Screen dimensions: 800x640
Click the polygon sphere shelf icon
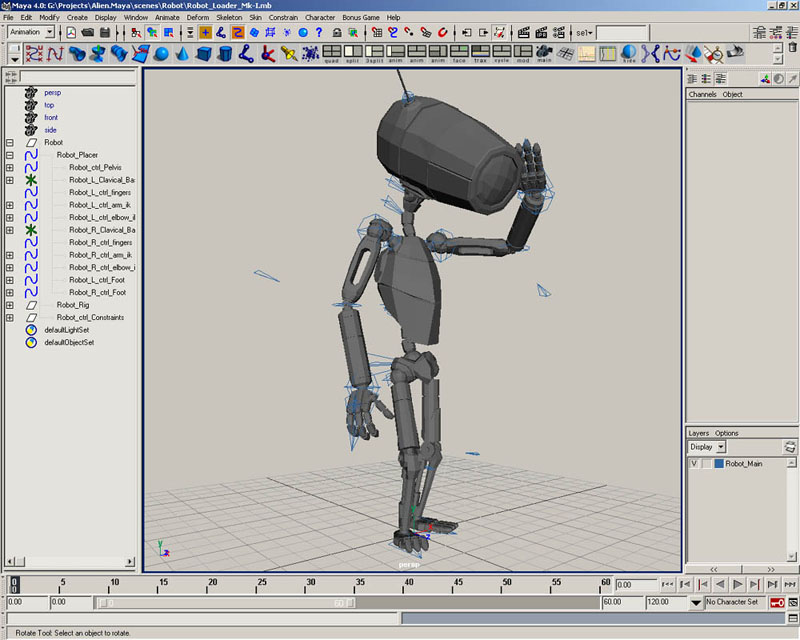click(163, 53)
